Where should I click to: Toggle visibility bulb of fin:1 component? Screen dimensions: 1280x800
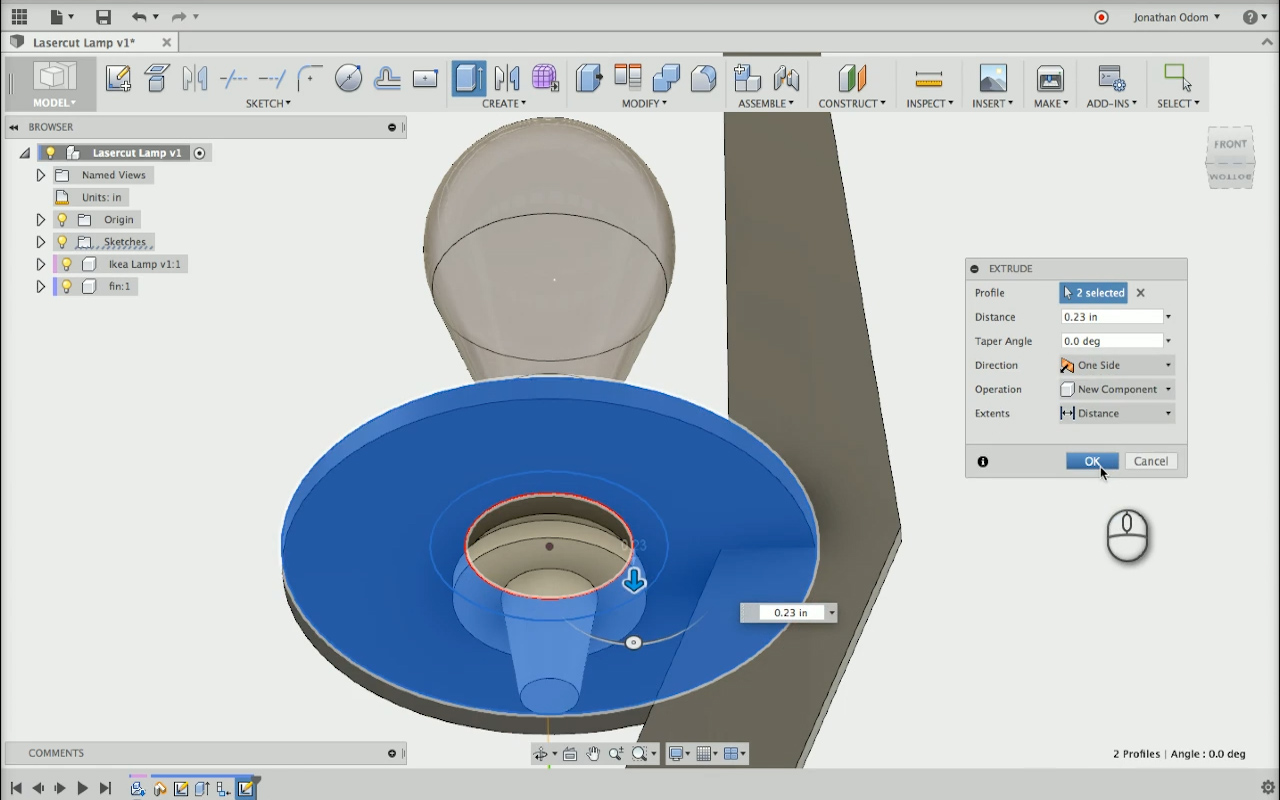point(67,286)
